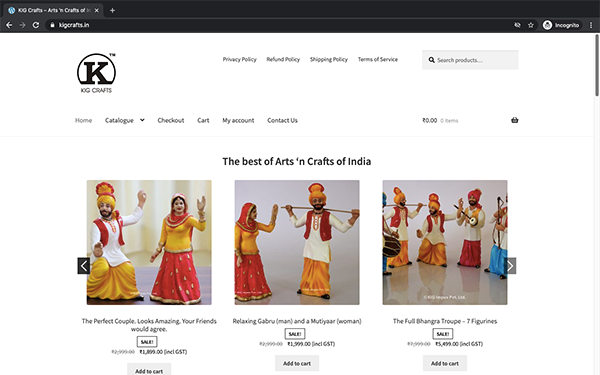Screen dimensions: 600x375
Task: Open the Terms of Service link
Action: 378,59
